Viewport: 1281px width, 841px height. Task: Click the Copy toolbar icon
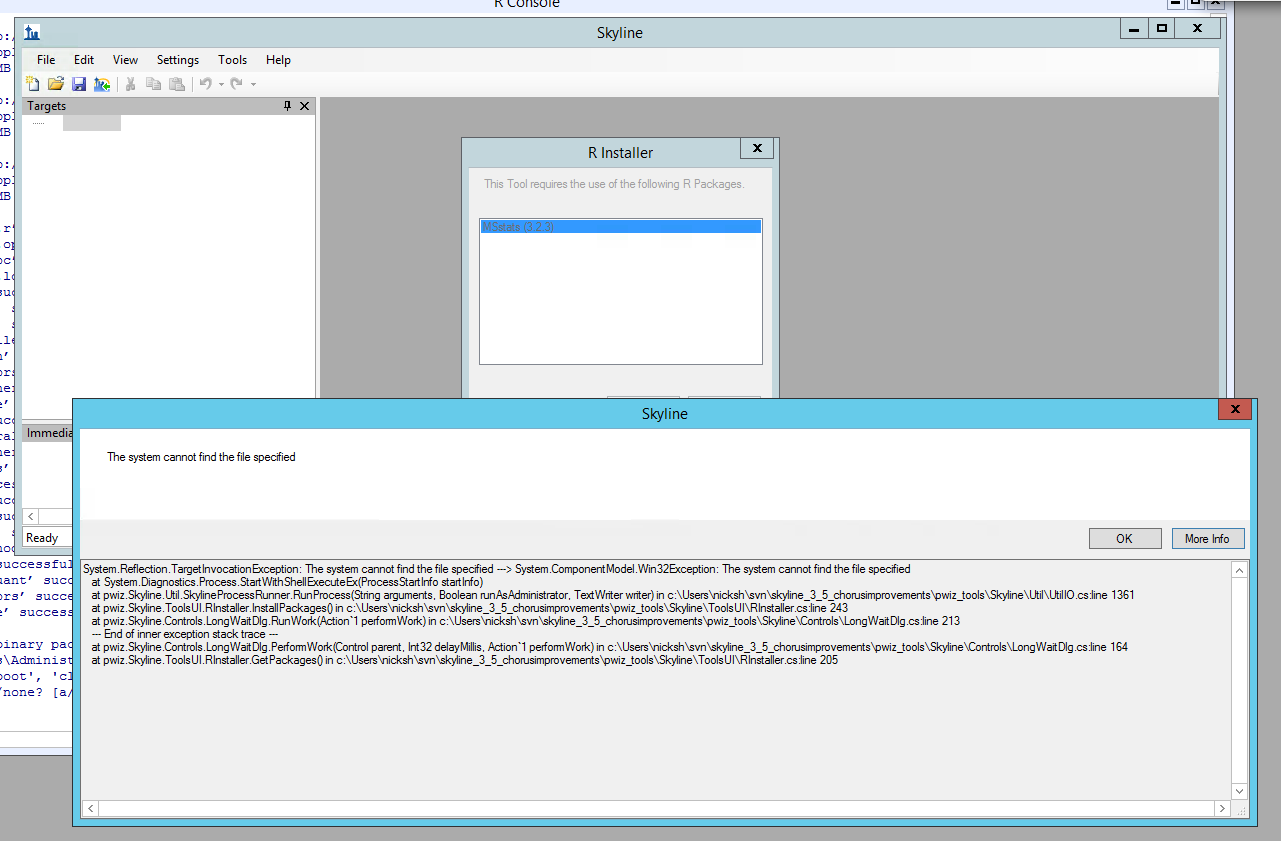click(x=153, y=85)
